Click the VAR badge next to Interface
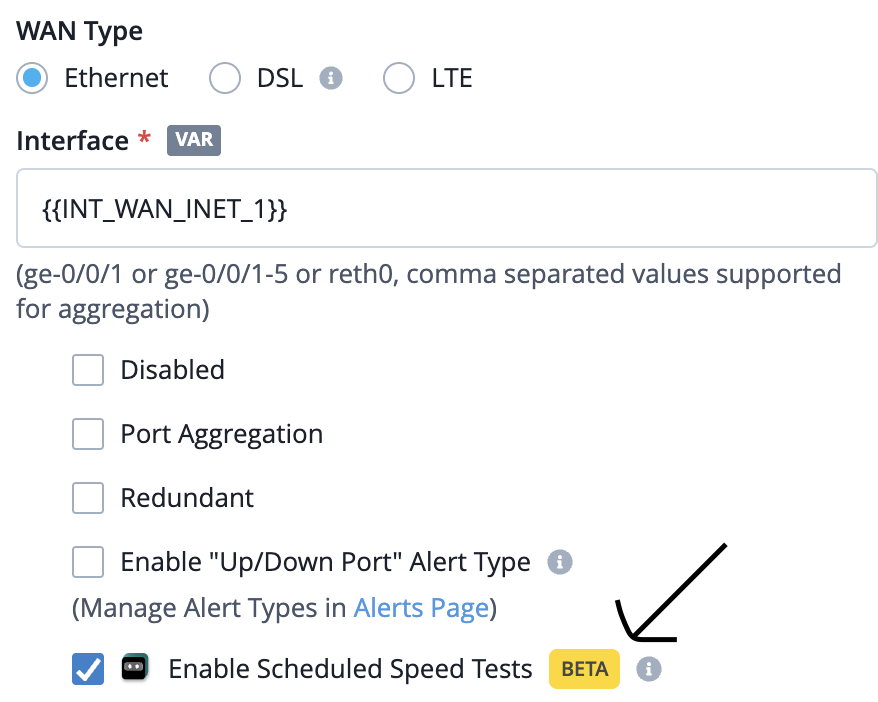Viewport: 878px width, 702px height. coord(194,140)
